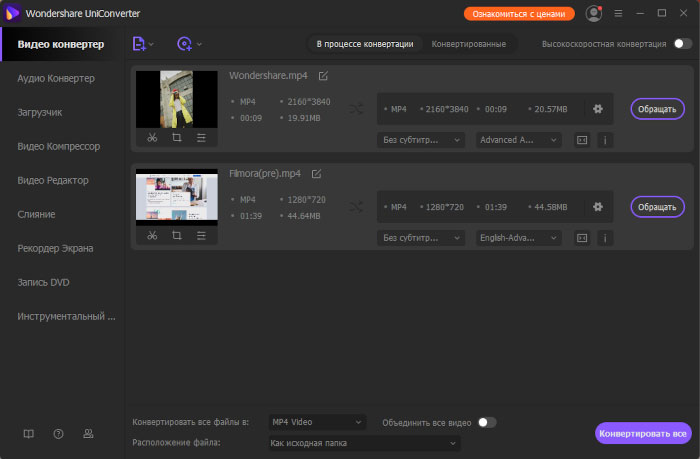Click the crop icon under Filmora(pre).mp4 thumbnail
The height and width of the screenshot is (459, 700).
click(x=176, y=236)
